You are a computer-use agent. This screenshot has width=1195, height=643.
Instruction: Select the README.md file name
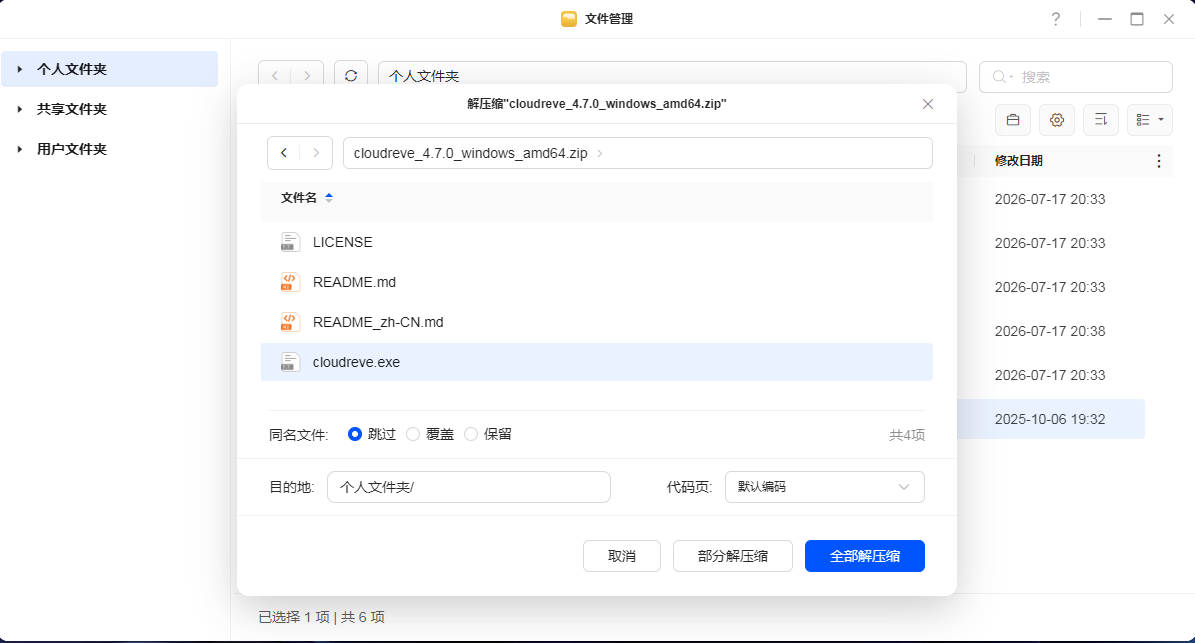coord(354,282)
